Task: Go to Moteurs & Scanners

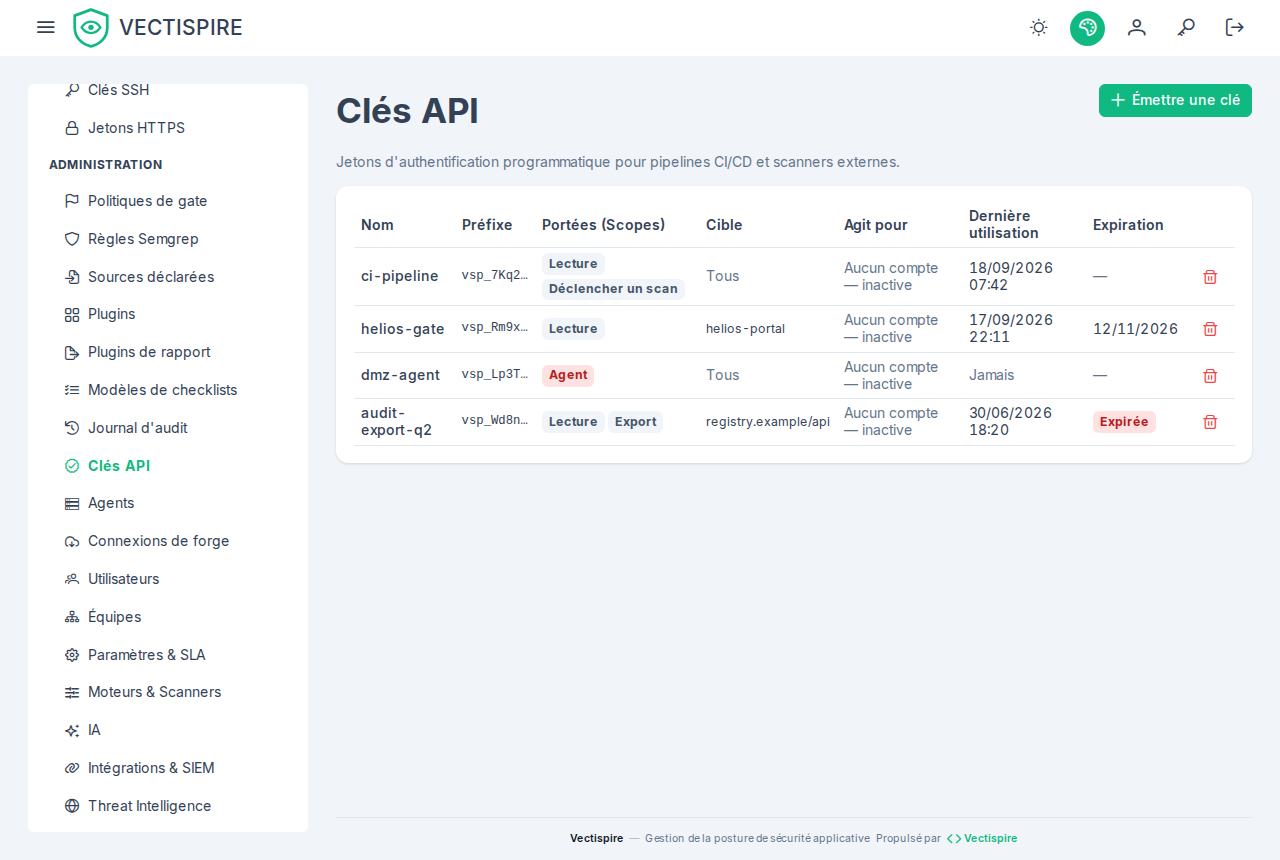Action: [x=168, y=692]
